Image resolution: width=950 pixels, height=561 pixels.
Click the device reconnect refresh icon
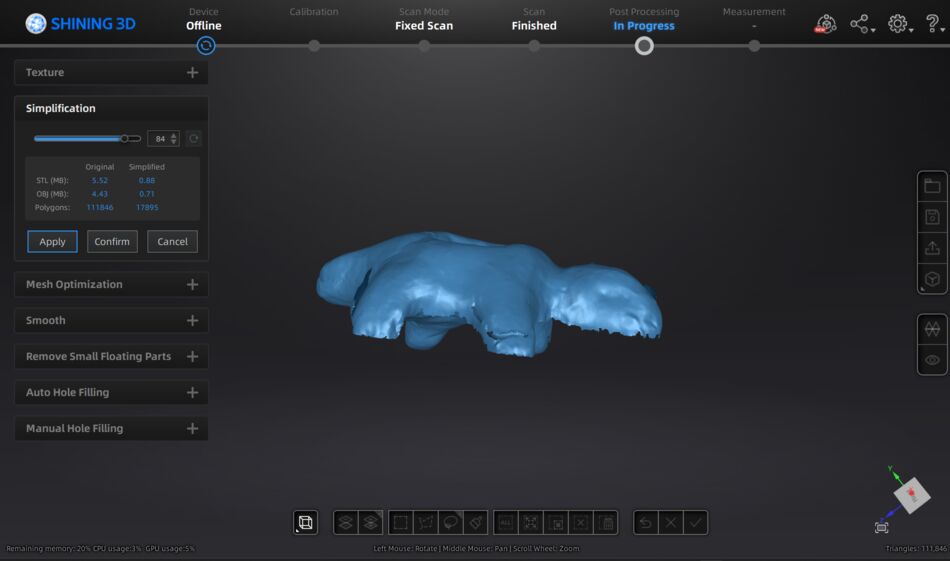click(x=205, y=45)
